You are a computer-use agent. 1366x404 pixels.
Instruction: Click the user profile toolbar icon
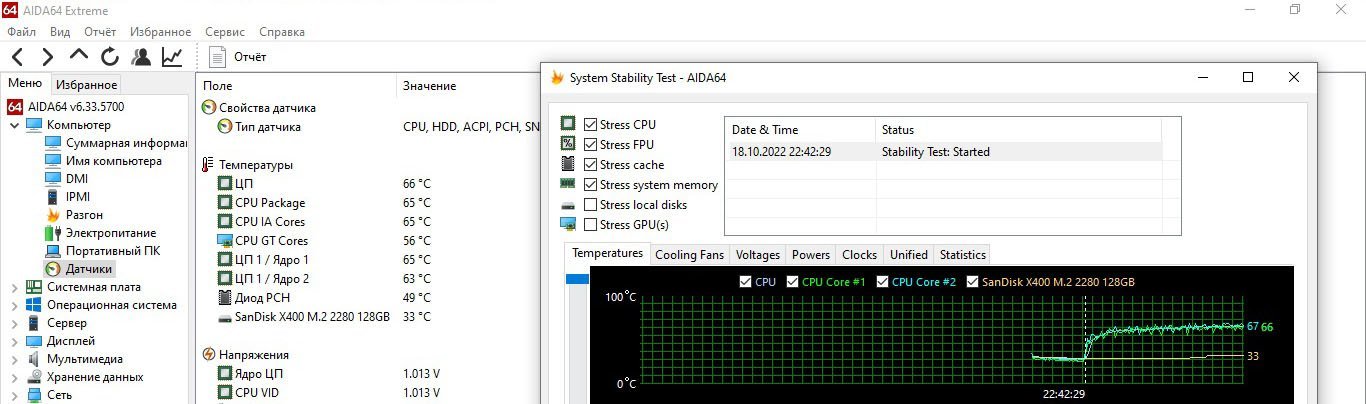tap(141, 57)
